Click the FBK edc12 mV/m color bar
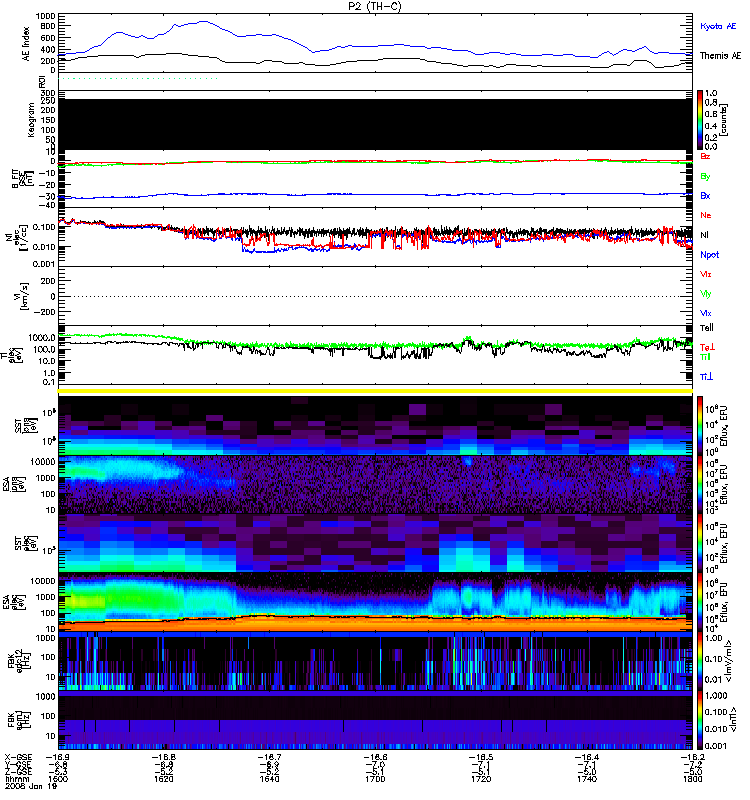Viewport: 750px width, 800px height. pyautogui.click(x=699, y=661)
